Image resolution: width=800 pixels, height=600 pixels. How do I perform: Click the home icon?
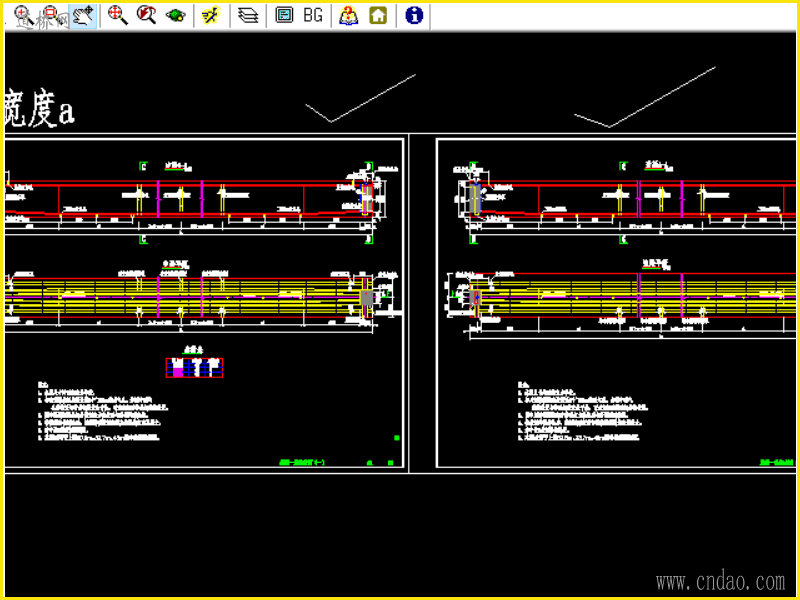[378, 15]
